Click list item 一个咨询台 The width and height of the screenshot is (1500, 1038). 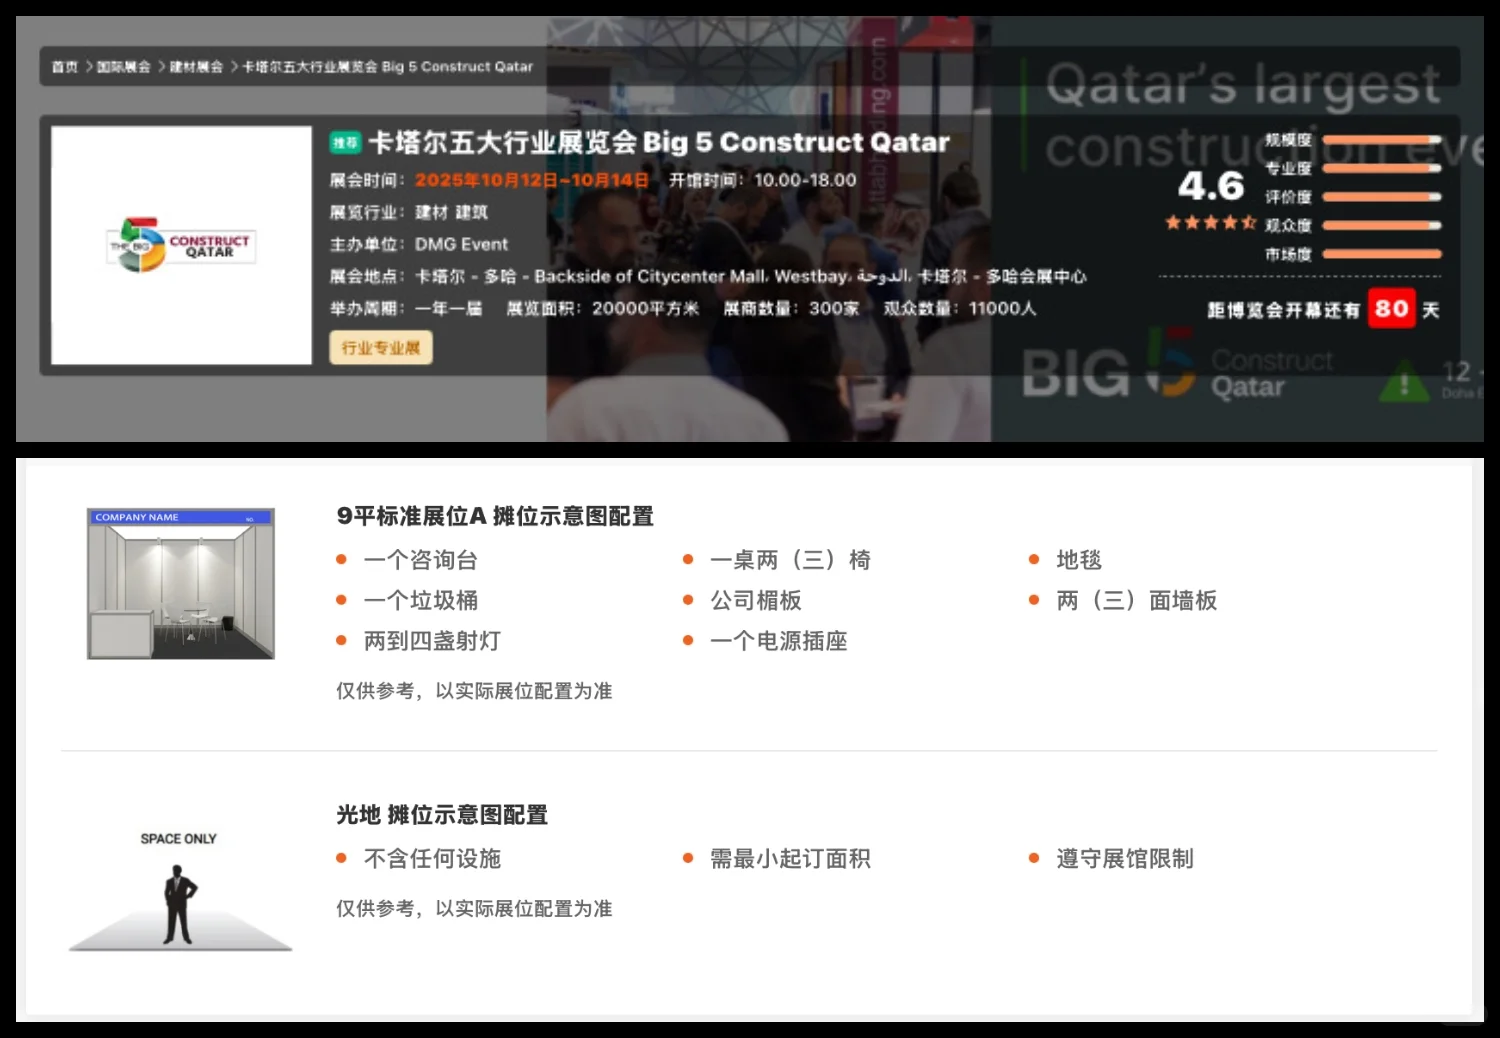421,560
